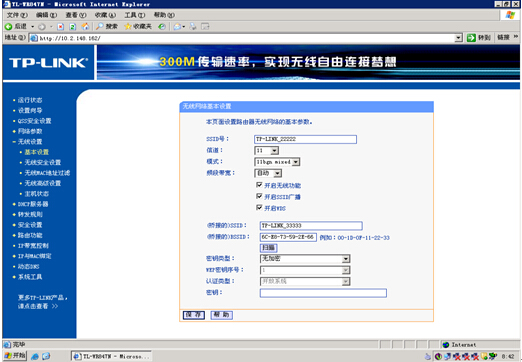Open the 文件(F) menu

pos(17,15)
